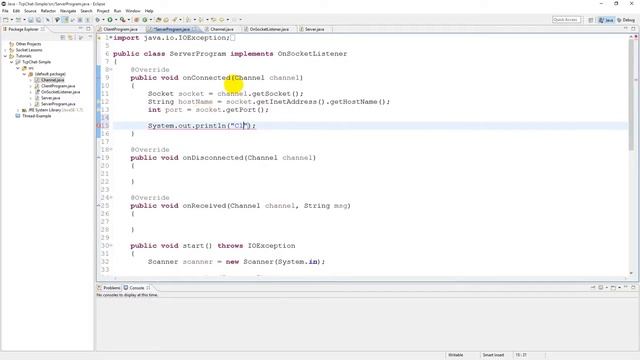
Task: Click the Save All toolbar icon
Action: tap(38, 20)
